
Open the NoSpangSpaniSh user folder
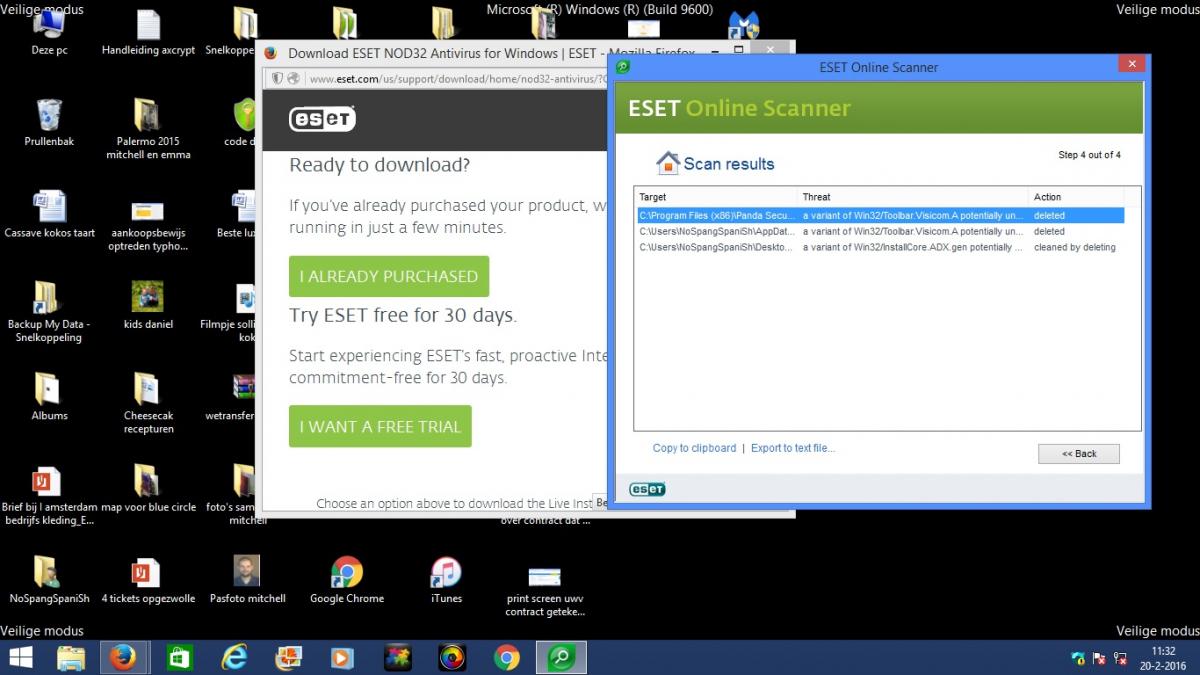(x=49, y=579)
